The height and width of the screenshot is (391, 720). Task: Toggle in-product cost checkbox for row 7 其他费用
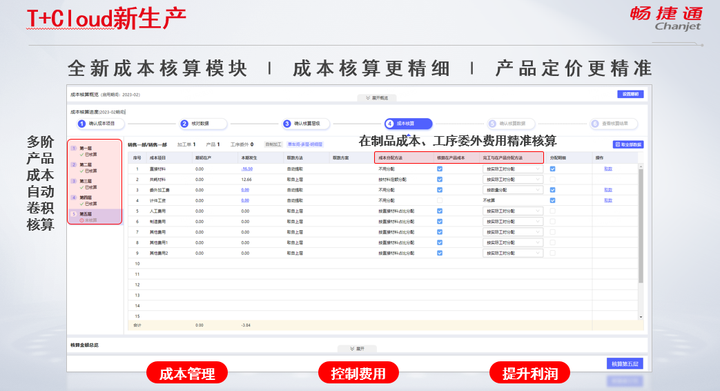439,232
